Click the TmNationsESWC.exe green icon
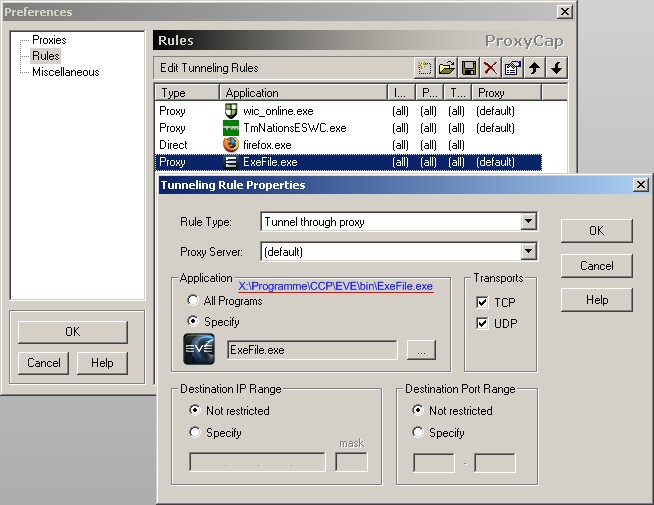The height and width of the screenshot is (505, 654). [231, 128]
